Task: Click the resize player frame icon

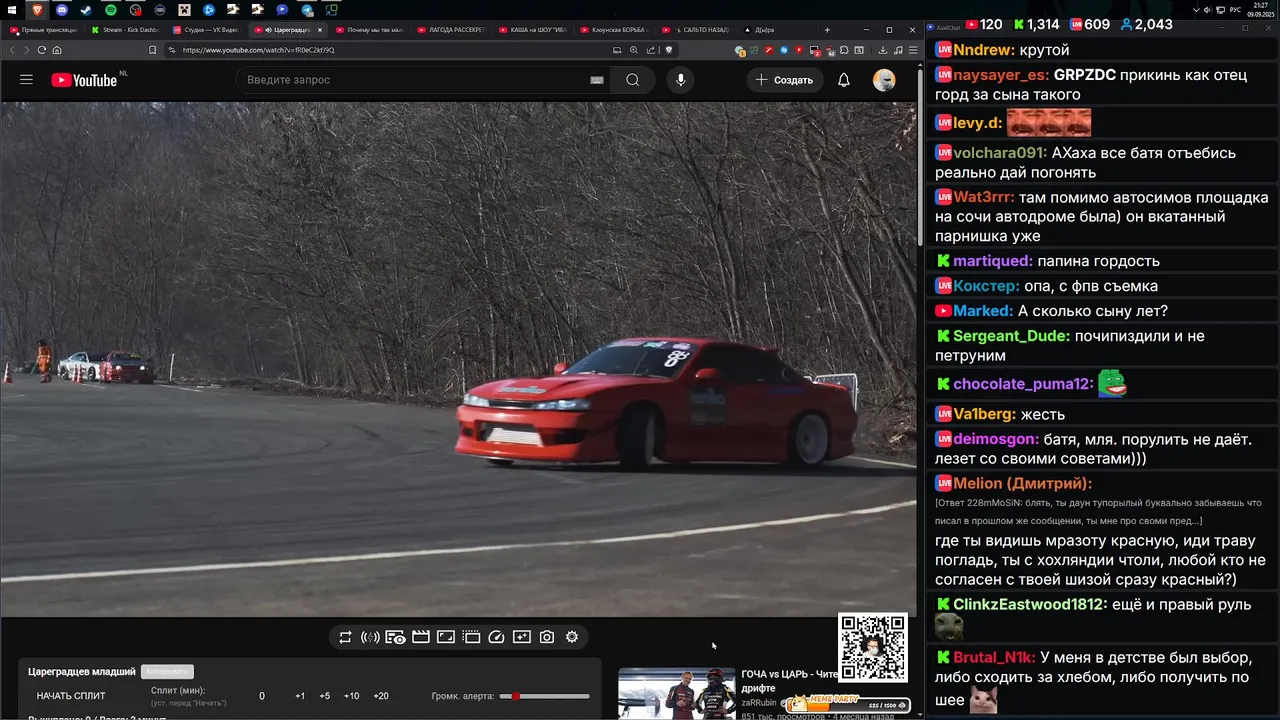Action: click(x=446, y=637)
